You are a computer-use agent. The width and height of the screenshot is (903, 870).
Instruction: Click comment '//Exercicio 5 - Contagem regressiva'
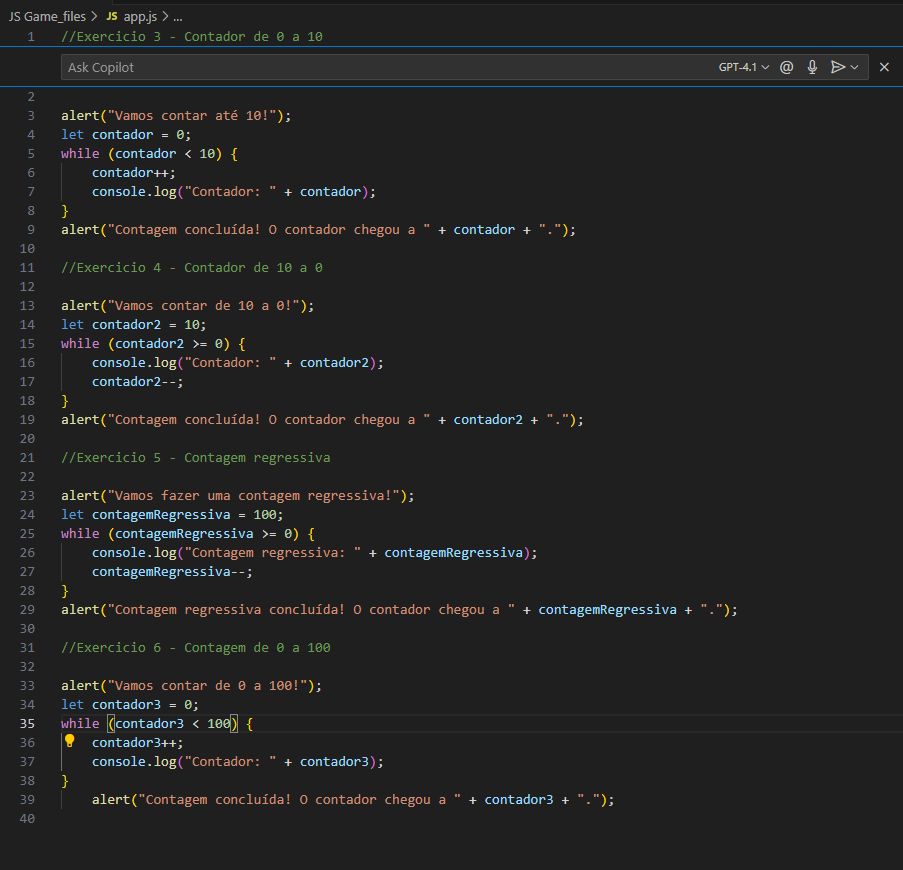[x=196, y=458]
